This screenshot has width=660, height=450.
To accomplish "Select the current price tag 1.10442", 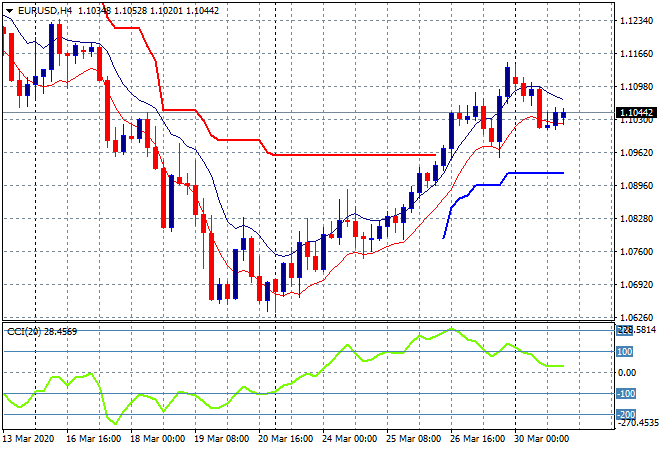I will pyautogui.click(x=636, y=112).
